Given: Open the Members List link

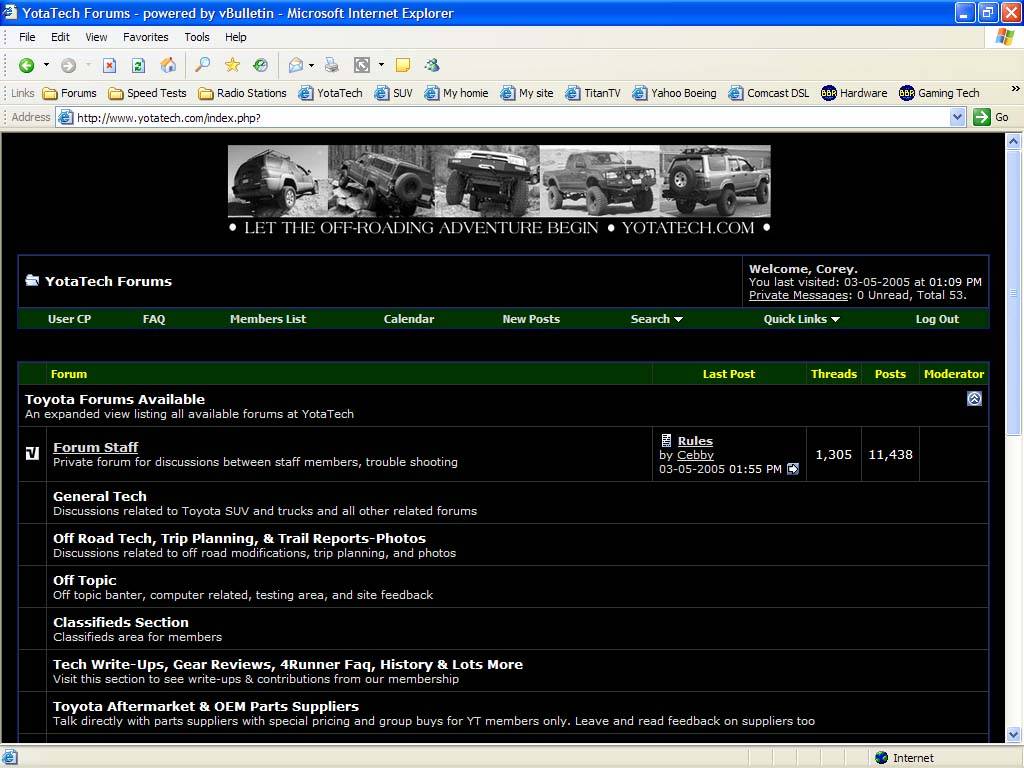Looking at the screenshot, I should 268,319.
